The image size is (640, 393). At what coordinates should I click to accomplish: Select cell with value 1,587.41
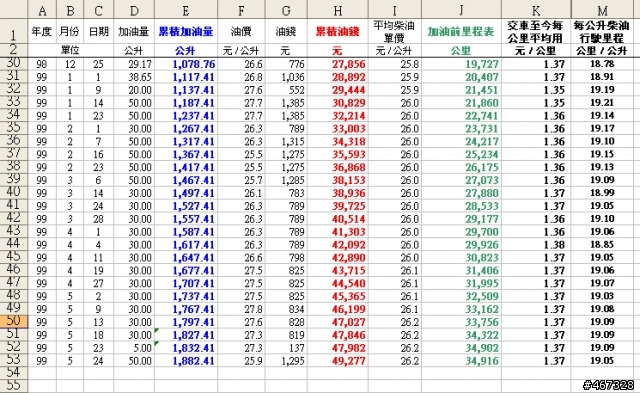click(186, 232)
